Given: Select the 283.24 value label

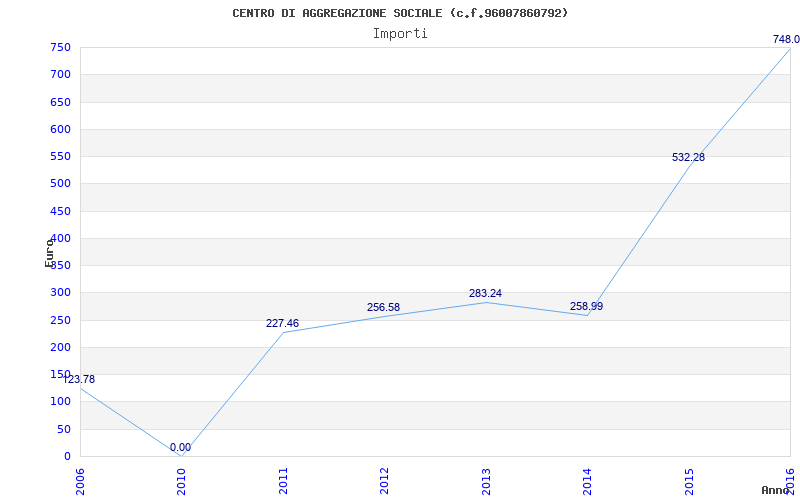Looking at the screenshot, I should click(x=485, y=293).
